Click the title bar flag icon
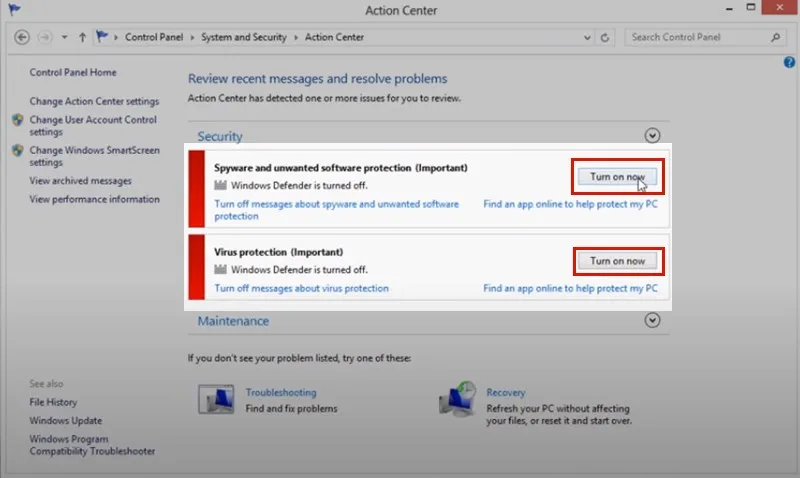Image resolution: width=800 pixels, height=478 pixels. point(15,9)
